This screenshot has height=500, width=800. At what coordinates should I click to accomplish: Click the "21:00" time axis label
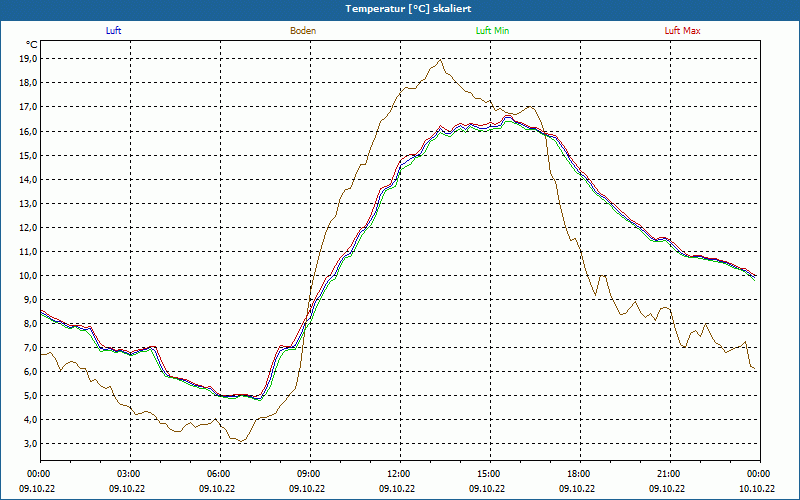[670, 474]
